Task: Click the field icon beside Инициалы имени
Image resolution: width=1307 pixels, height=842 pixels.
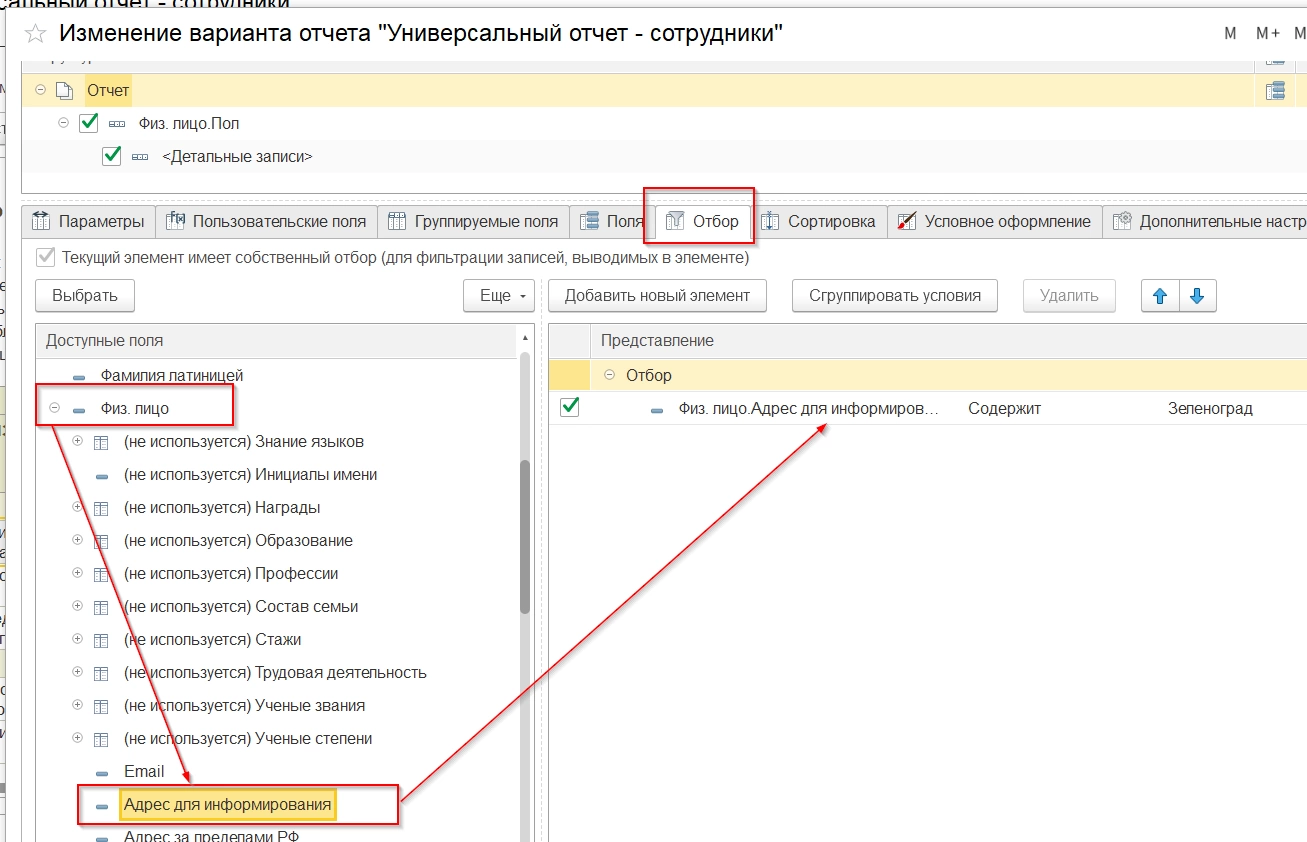Action: coord(101,476)
